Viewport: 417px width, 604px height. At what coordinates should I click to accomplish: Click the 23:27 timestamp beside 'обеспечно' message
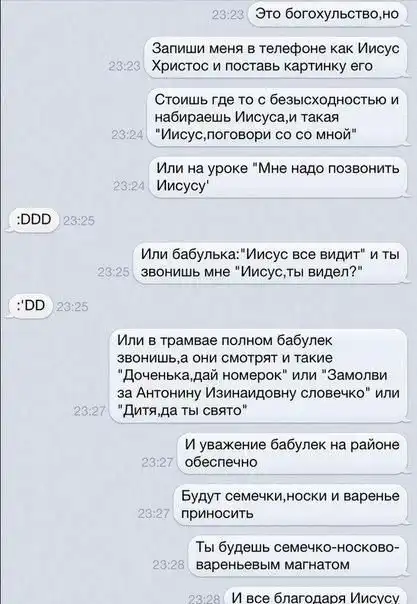pos(157,462)
